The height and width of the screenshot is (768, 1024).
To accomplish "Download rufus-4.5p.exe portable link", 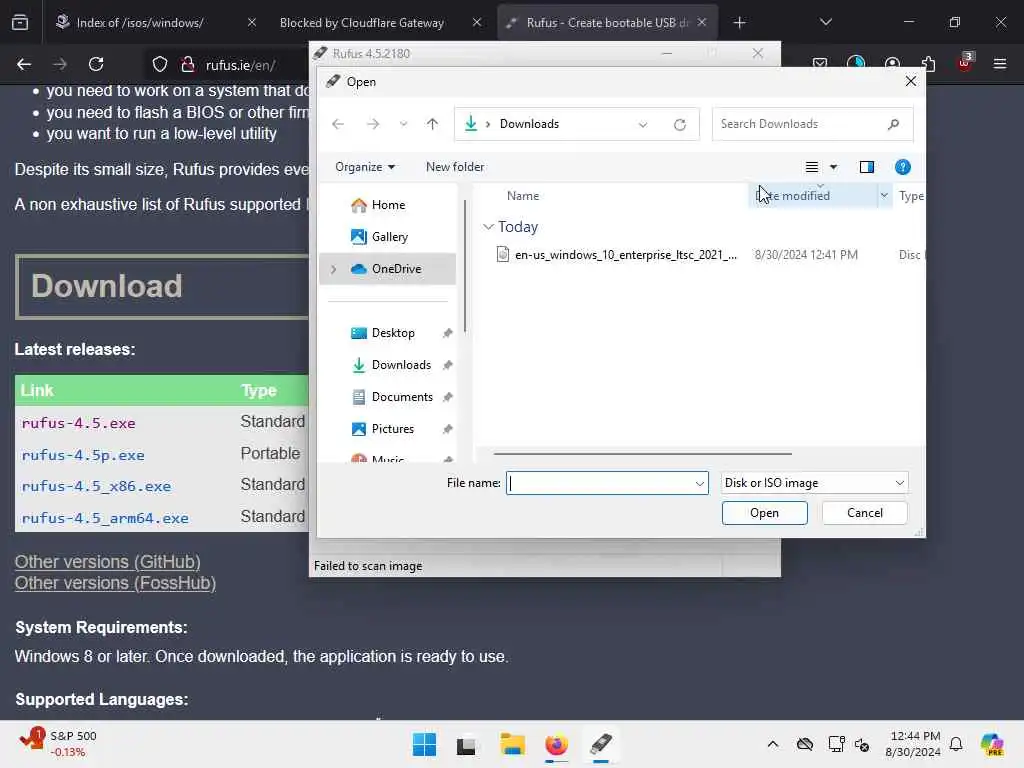I will tap(83, 455).
